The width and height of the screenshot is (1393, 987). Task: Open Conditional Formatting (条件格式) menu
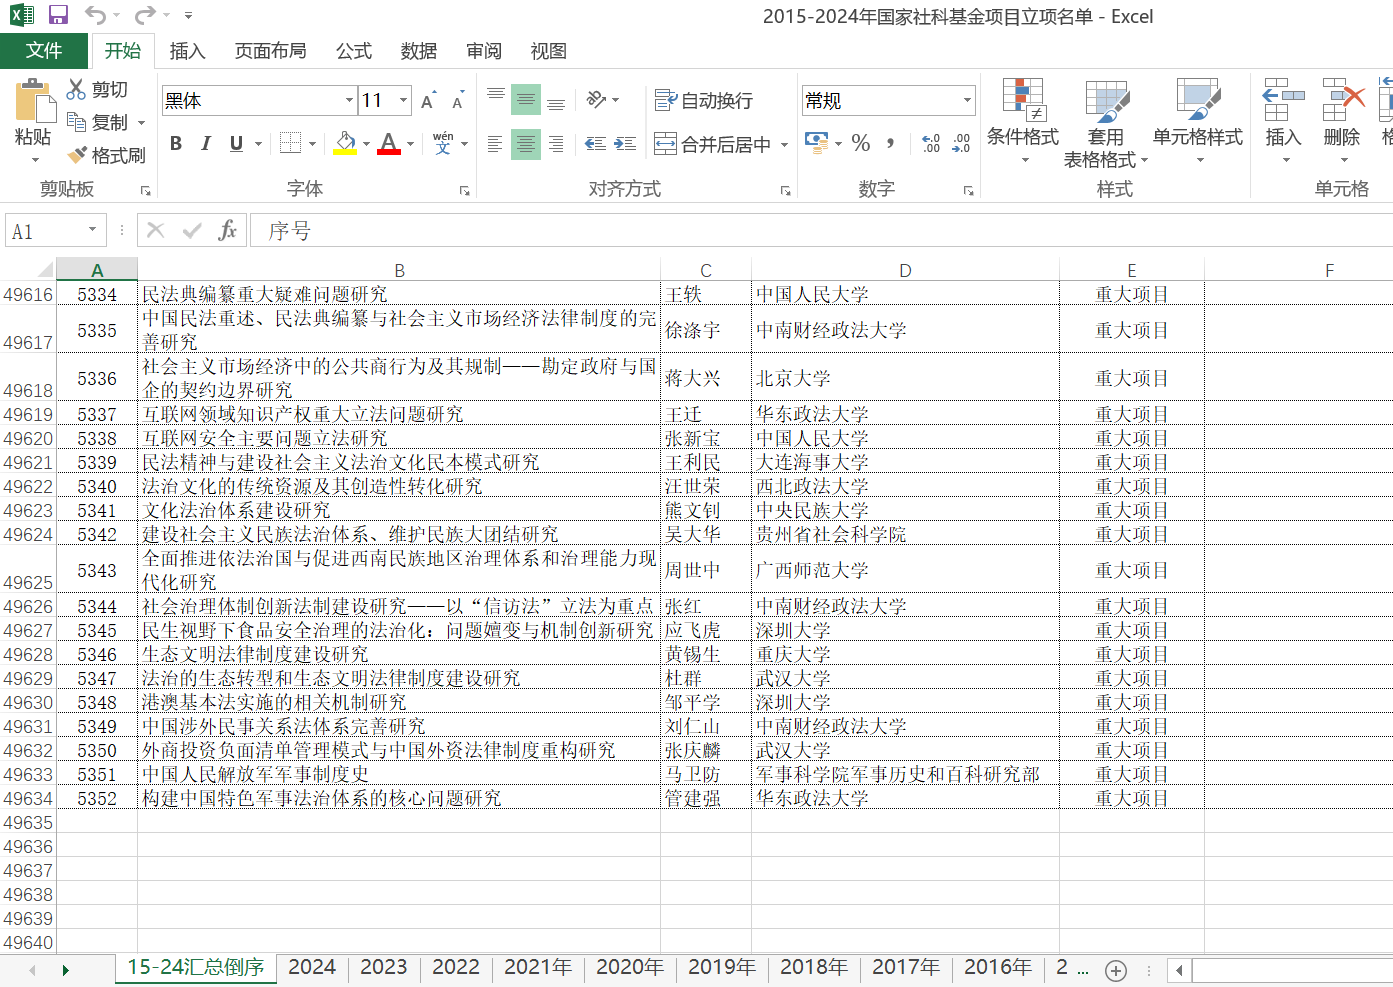[x=1023, y=122]
